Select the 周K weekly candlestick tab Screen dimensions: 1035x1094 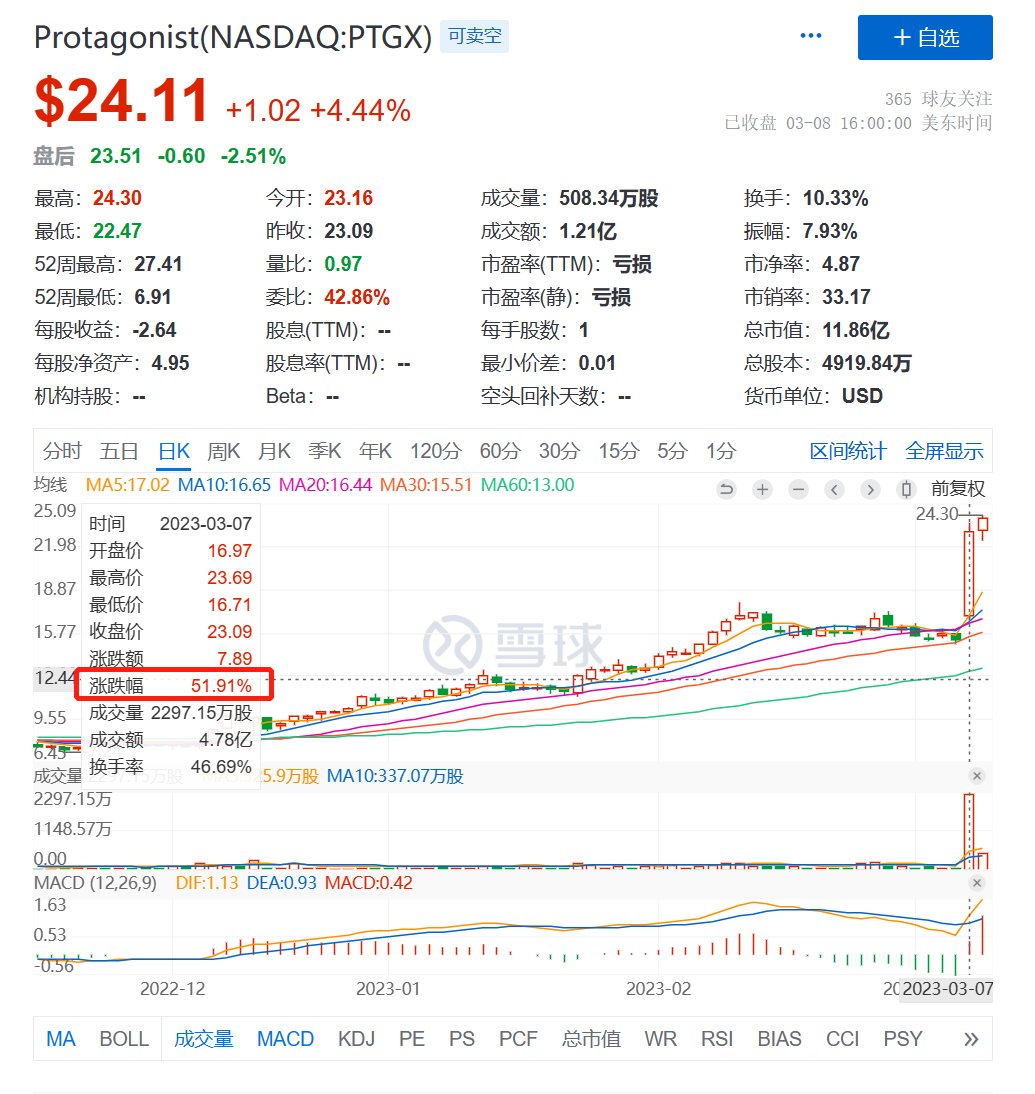coord(223,451)
